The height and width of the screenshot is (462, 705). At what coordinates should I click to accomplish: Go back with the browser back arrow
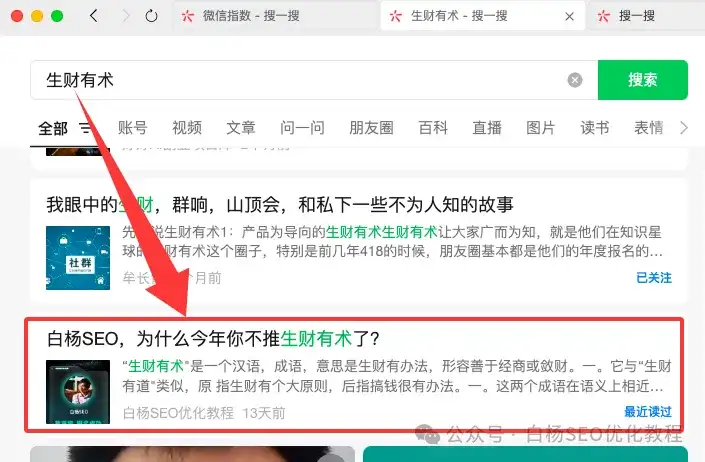94,16
